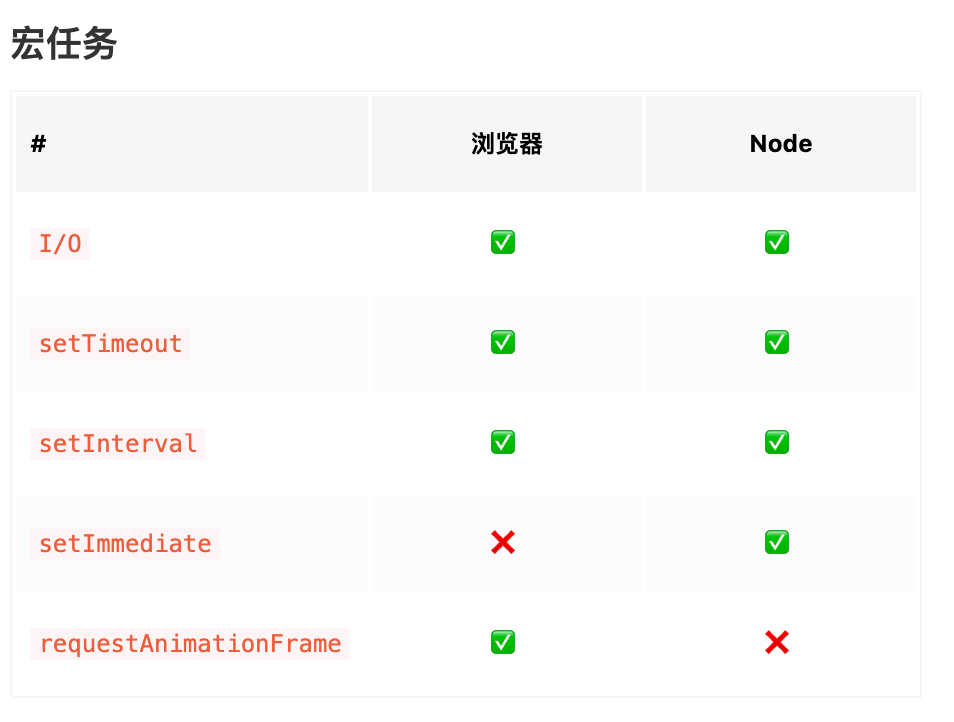
Task: Select the setImmediate code label
Action: coord(125,544)
